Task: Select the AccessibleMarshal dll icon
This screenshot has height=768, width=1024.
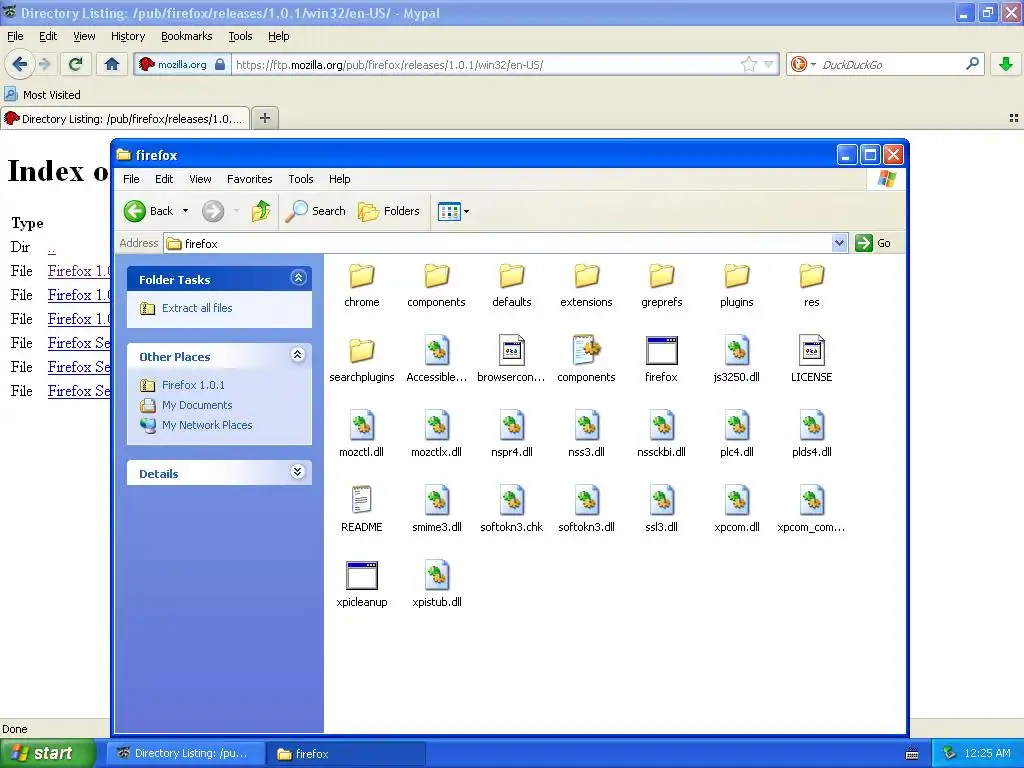Action: [436, 351]
